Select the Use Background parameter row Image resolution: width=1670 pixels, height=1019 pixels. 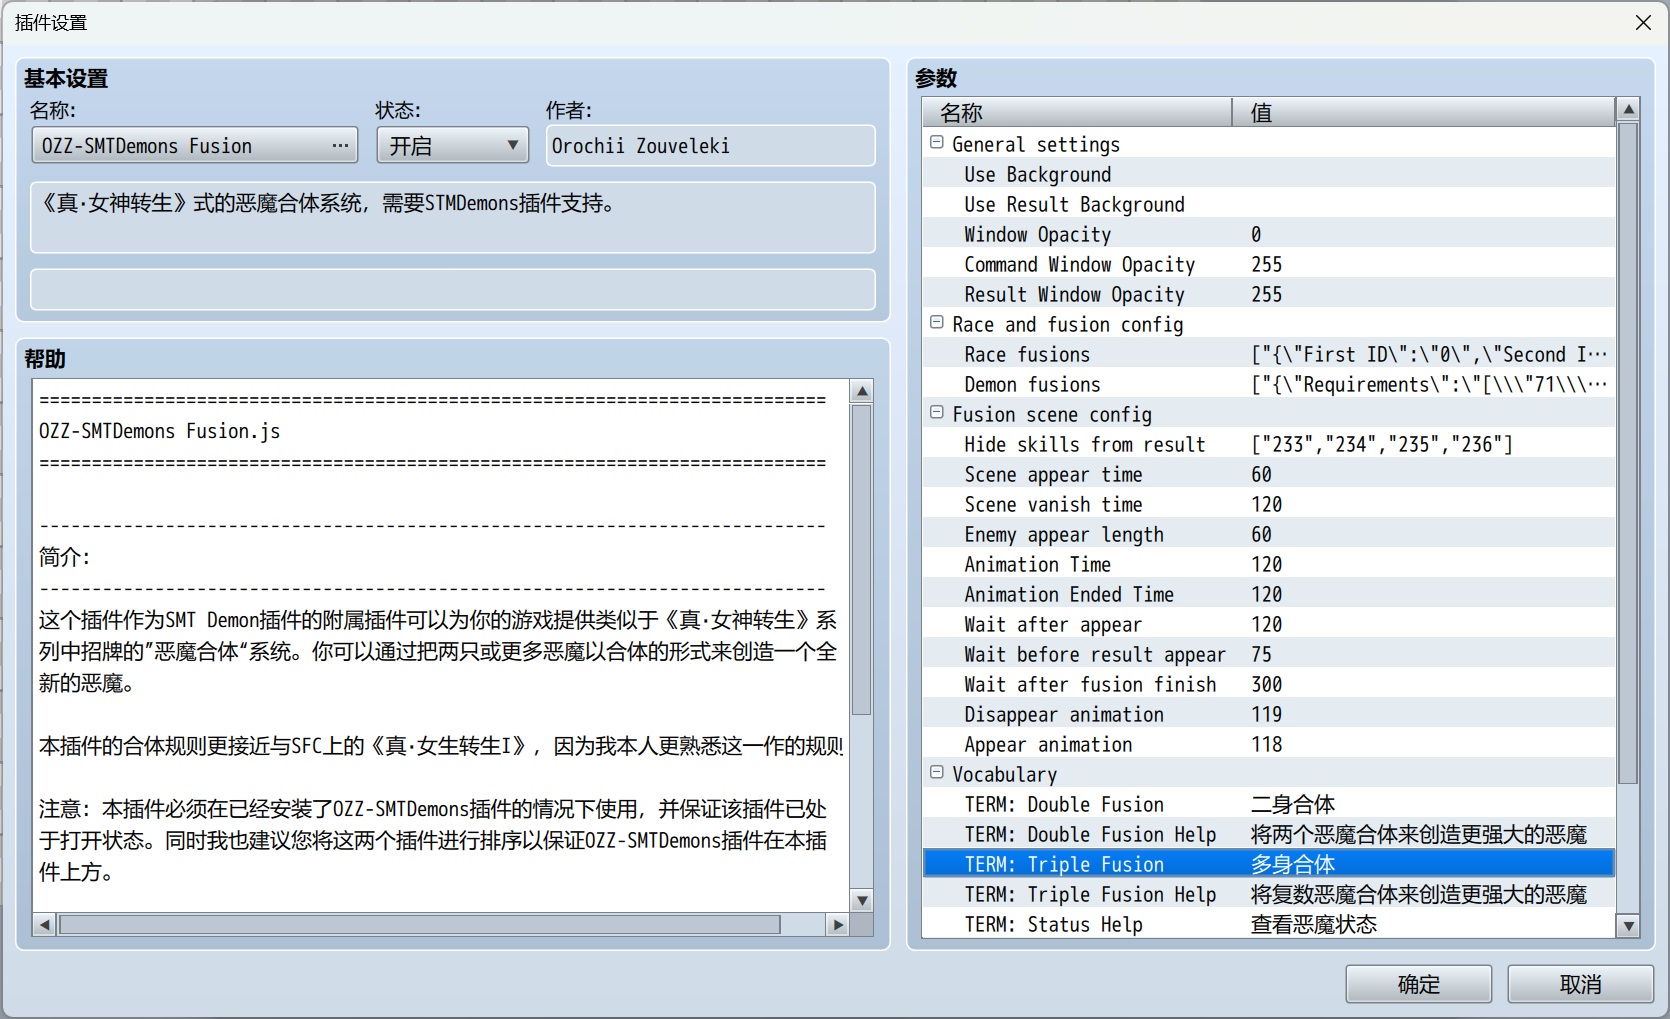(x=1268, y=174)
